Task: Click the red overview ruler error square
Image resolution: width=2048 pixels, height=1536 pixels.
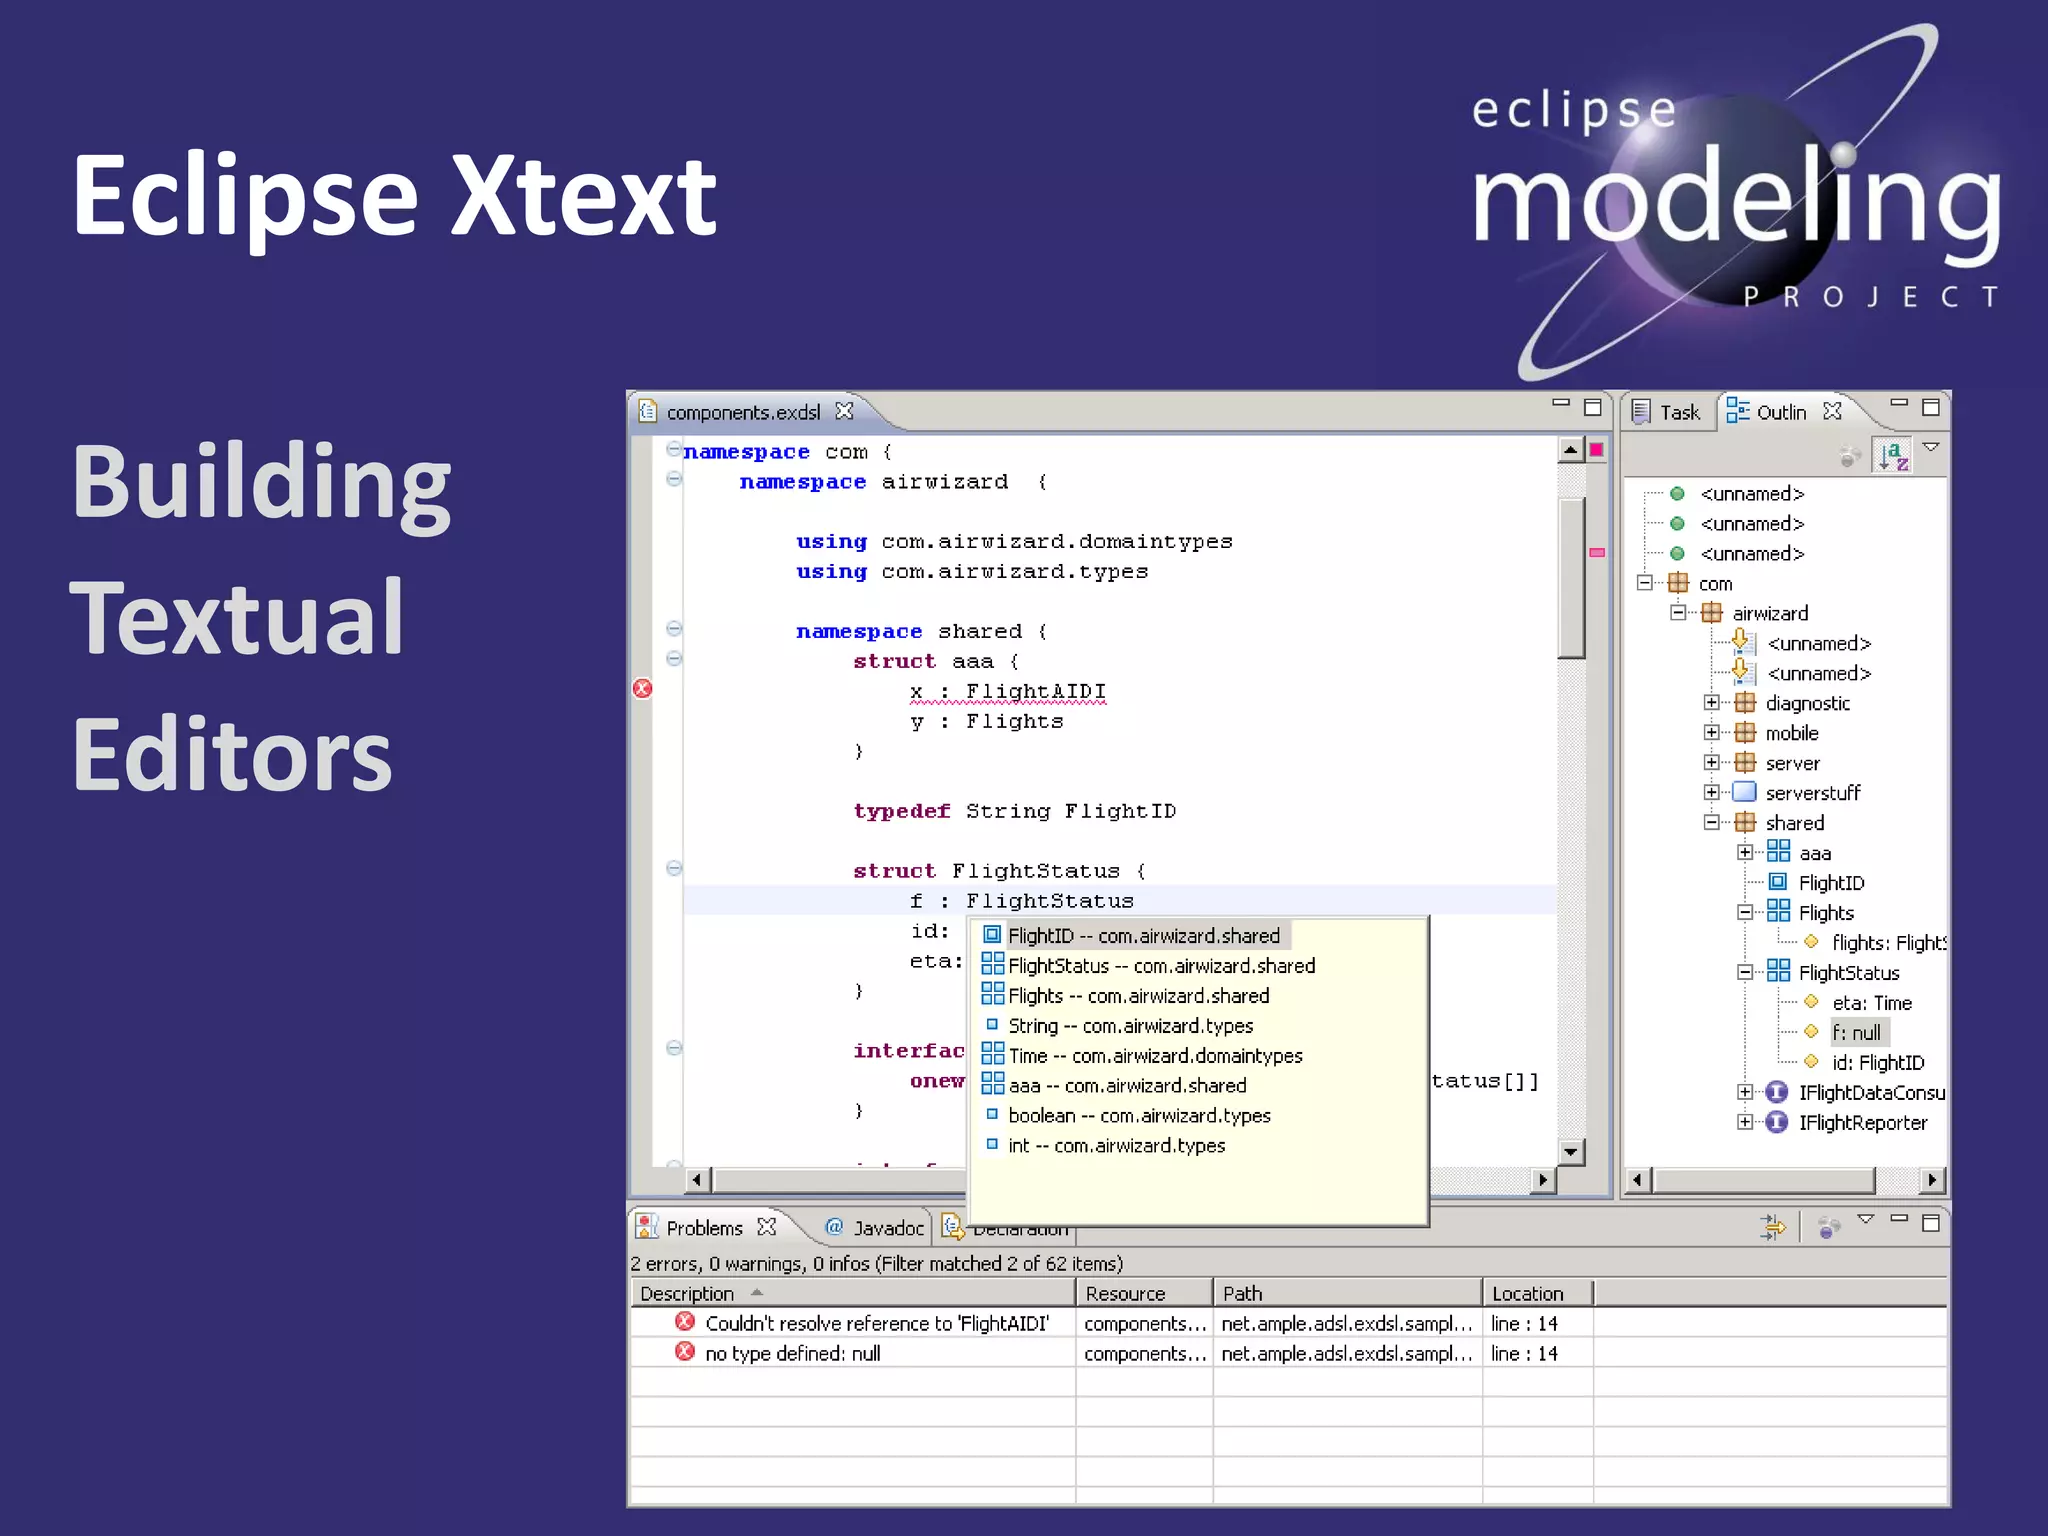Action: coord(1597,450)
